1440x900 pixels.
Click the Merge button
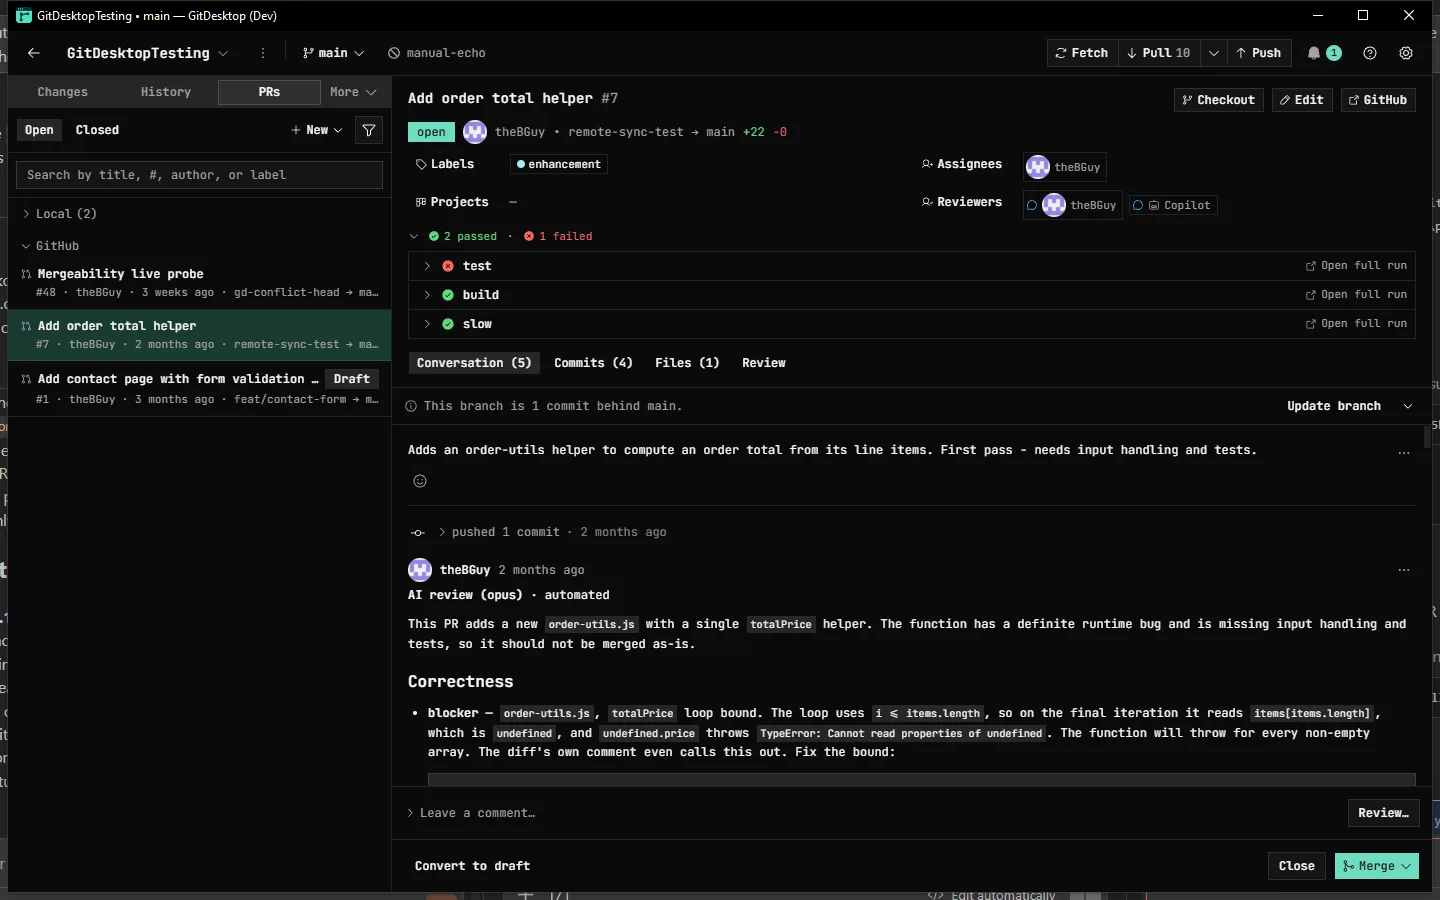(1377, 866)
